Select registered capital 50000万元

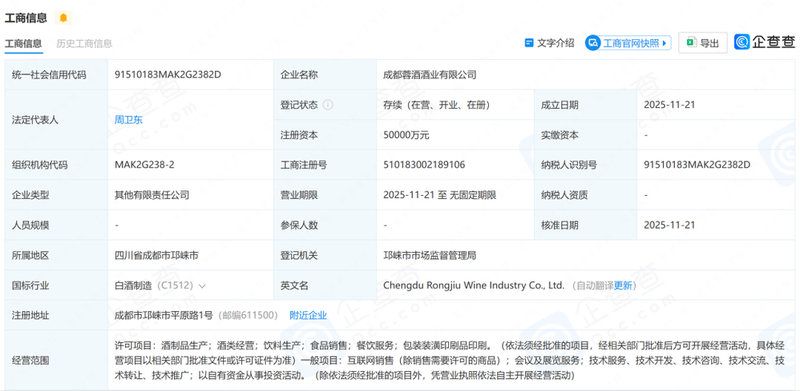[x=406, y=135]
